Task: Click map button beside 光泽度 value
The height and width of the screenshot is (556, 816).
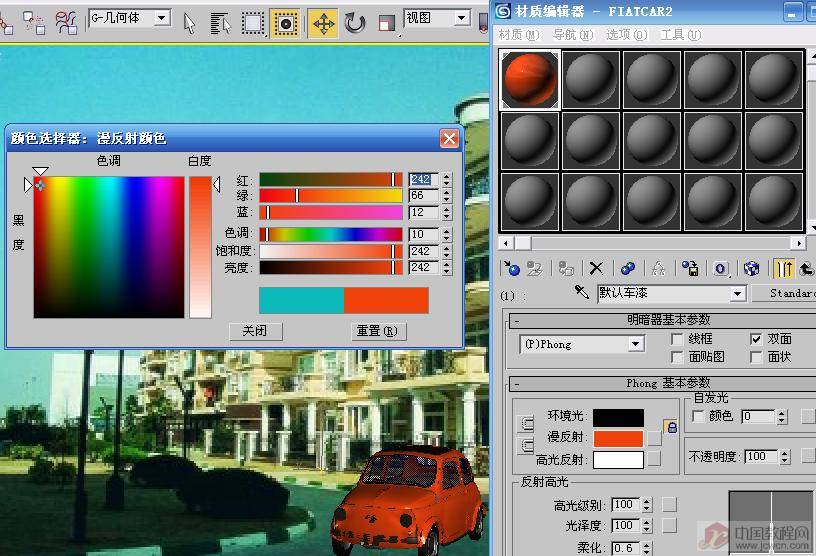Action: 669,525
